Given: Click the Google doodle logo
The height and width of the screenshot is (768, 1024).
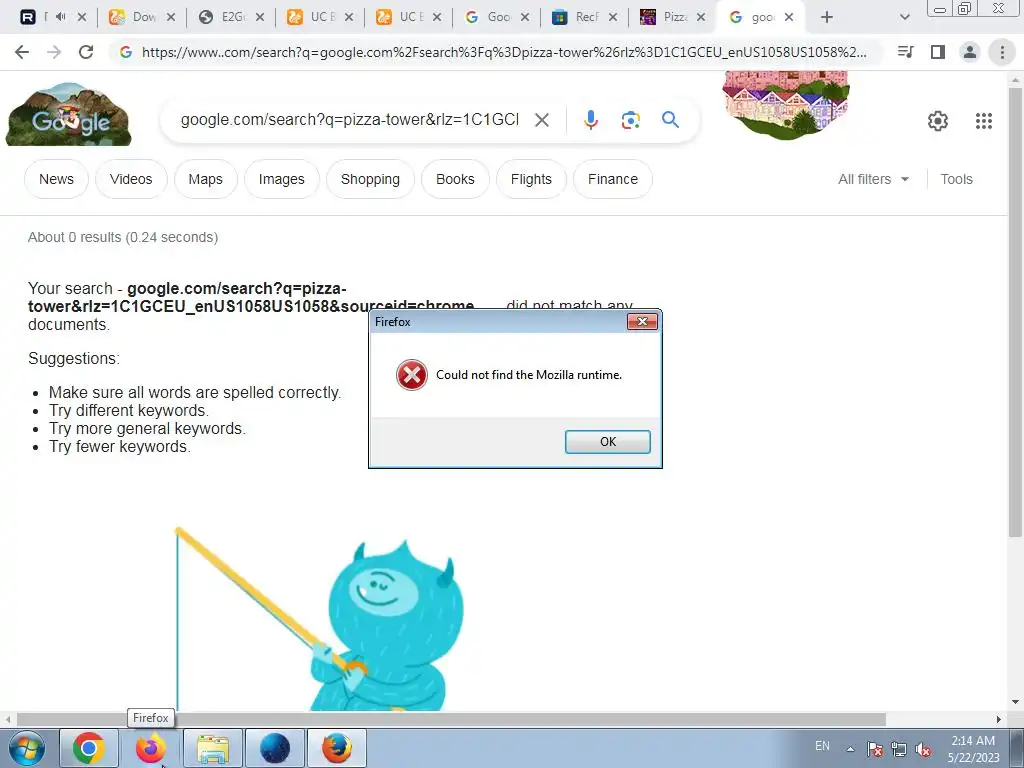Looking at the screenshot, I should [x=69, y=114].
